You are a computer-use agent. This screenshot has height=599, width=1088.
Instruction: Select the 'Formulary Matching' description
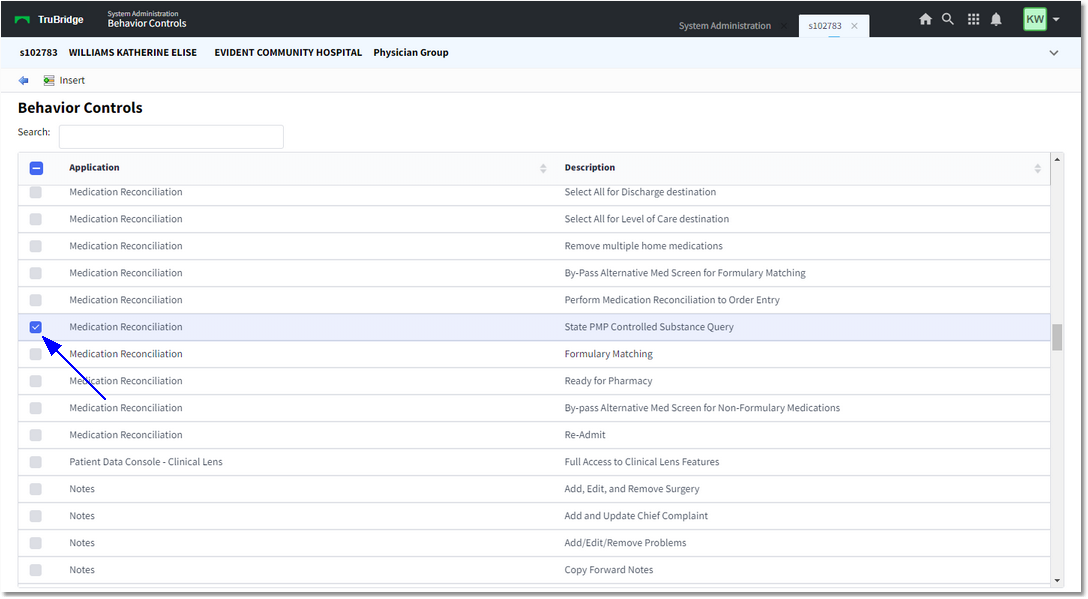(x=609, y=354)
